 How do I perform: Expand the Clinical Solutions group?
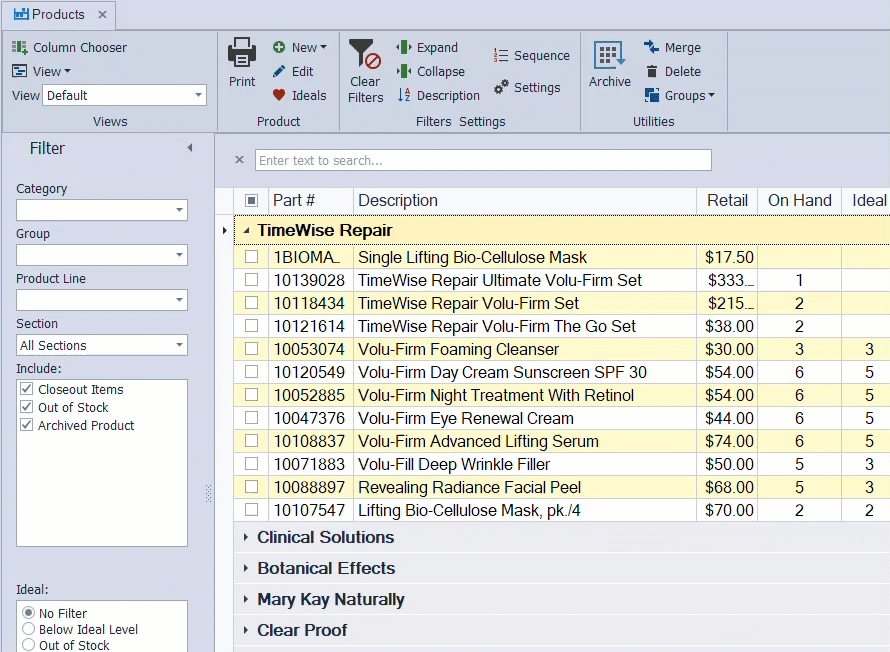pos(246,537)
